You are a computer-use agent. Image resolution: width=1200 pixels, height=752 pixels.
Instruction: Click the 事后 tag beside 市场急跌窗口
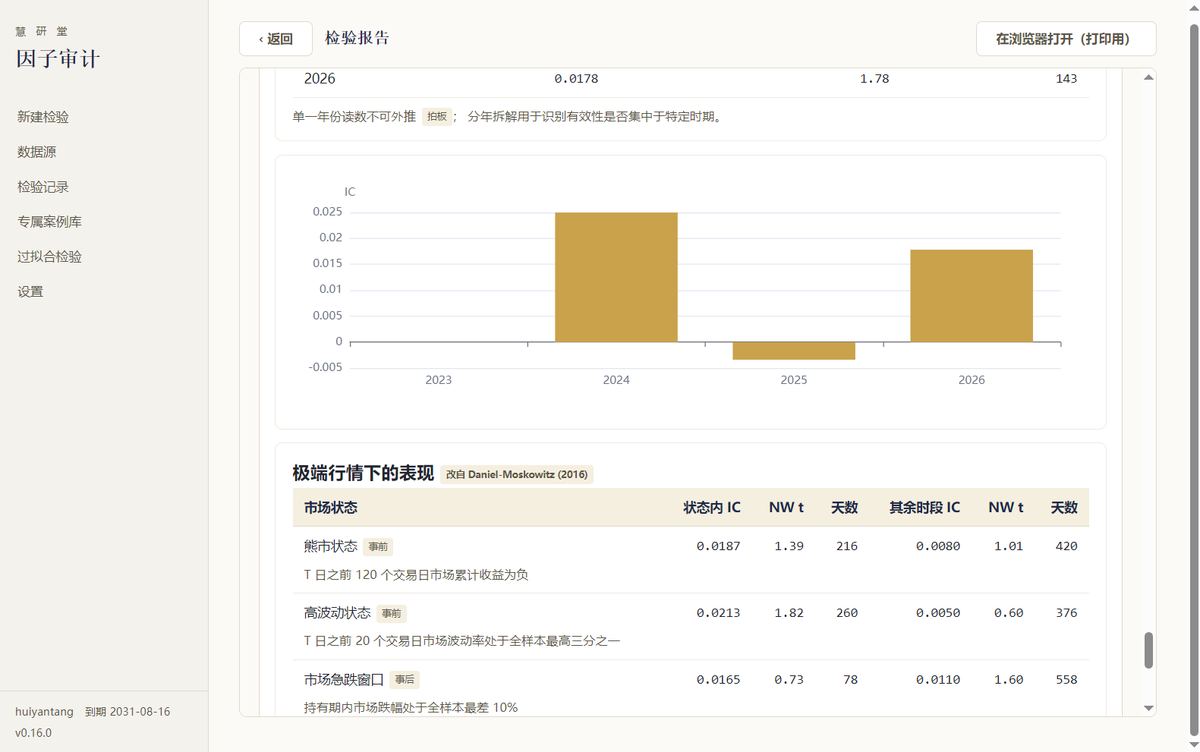405,680
